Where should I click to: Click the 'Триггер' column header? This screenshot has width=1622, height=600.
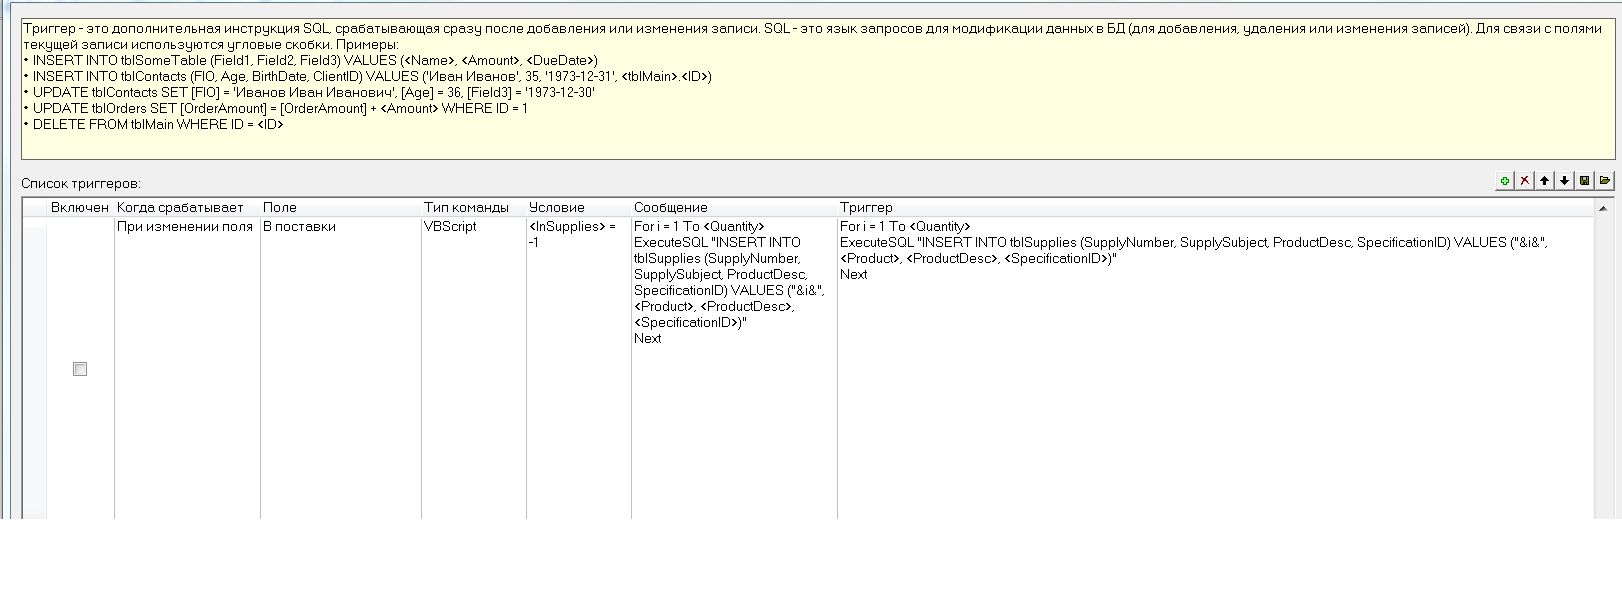coord(866,207)
